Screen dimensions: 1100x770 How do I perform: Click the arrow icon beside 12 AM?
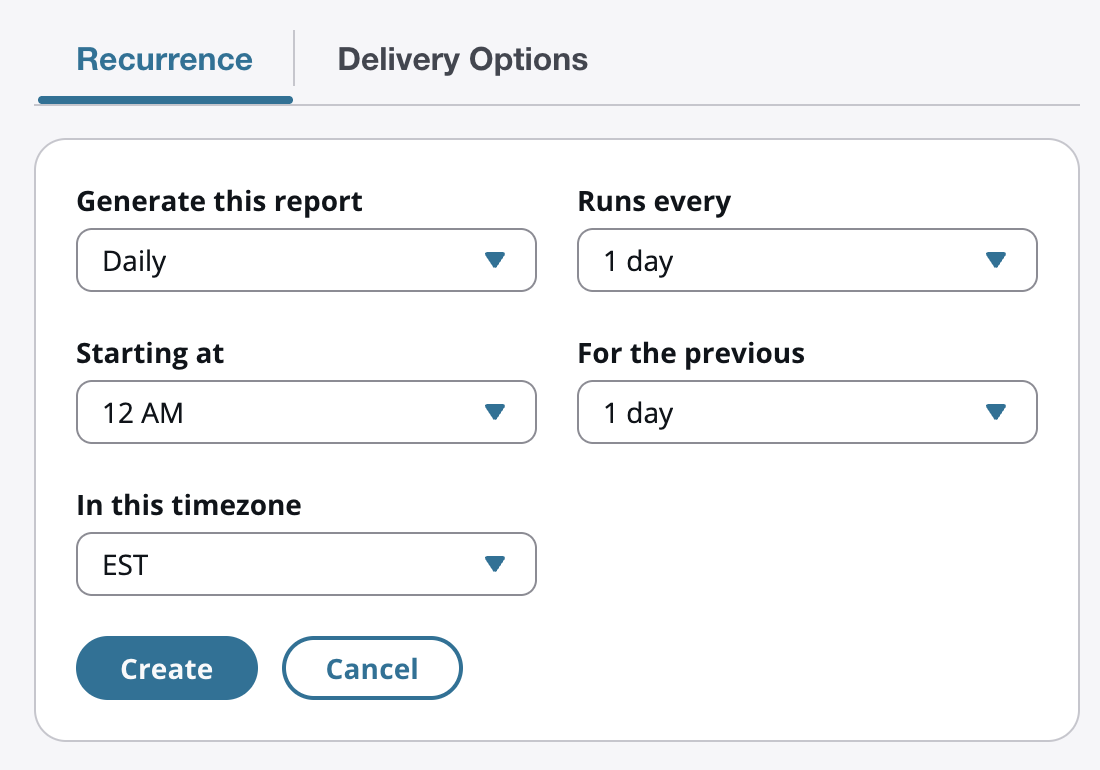click(x=494, y=412)
